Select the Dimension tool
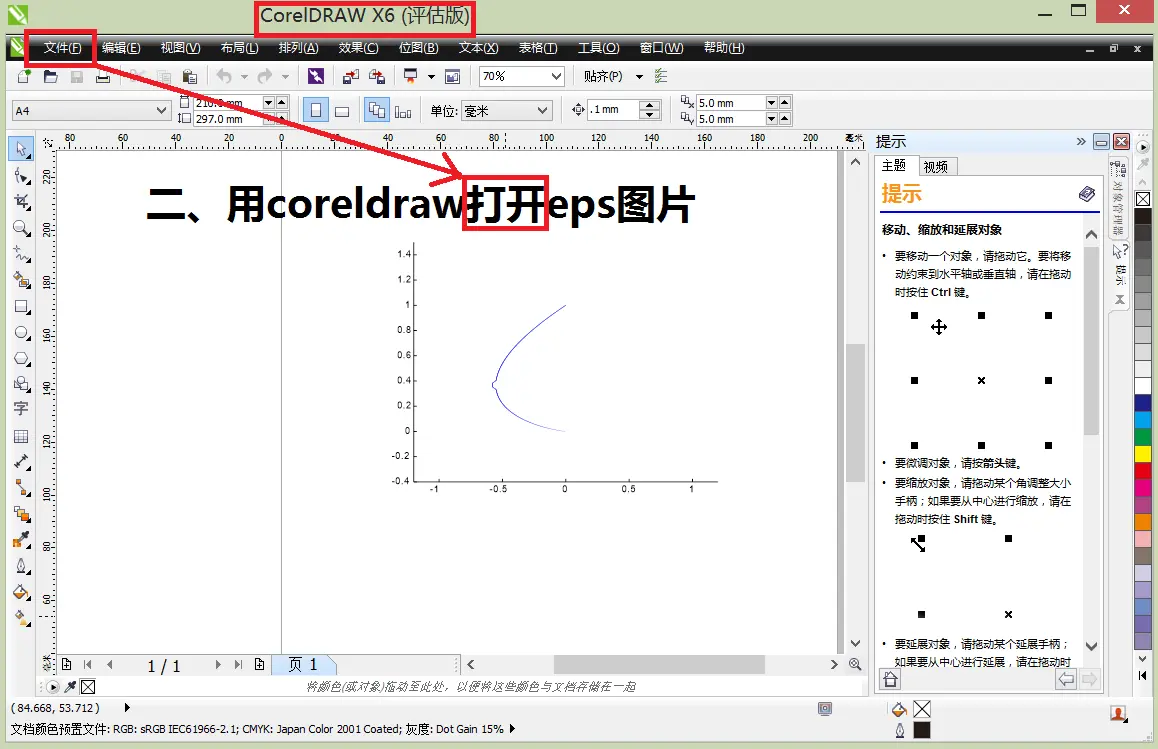 [21, 462]
